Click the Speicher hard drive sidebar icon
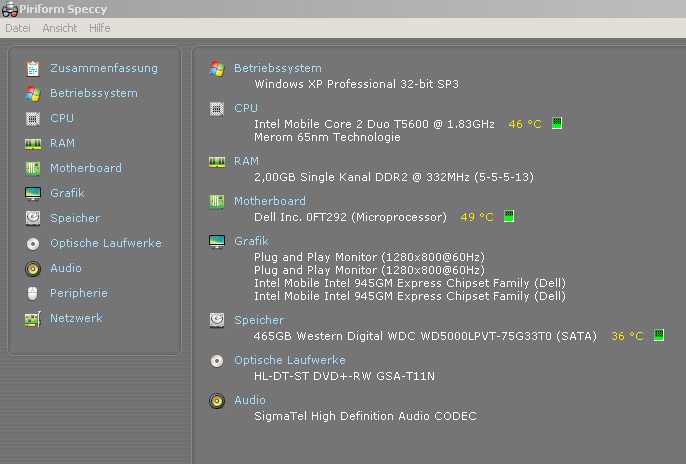Image resolution: width=686 pixels, height=464 pixels. tap(33, 218)
